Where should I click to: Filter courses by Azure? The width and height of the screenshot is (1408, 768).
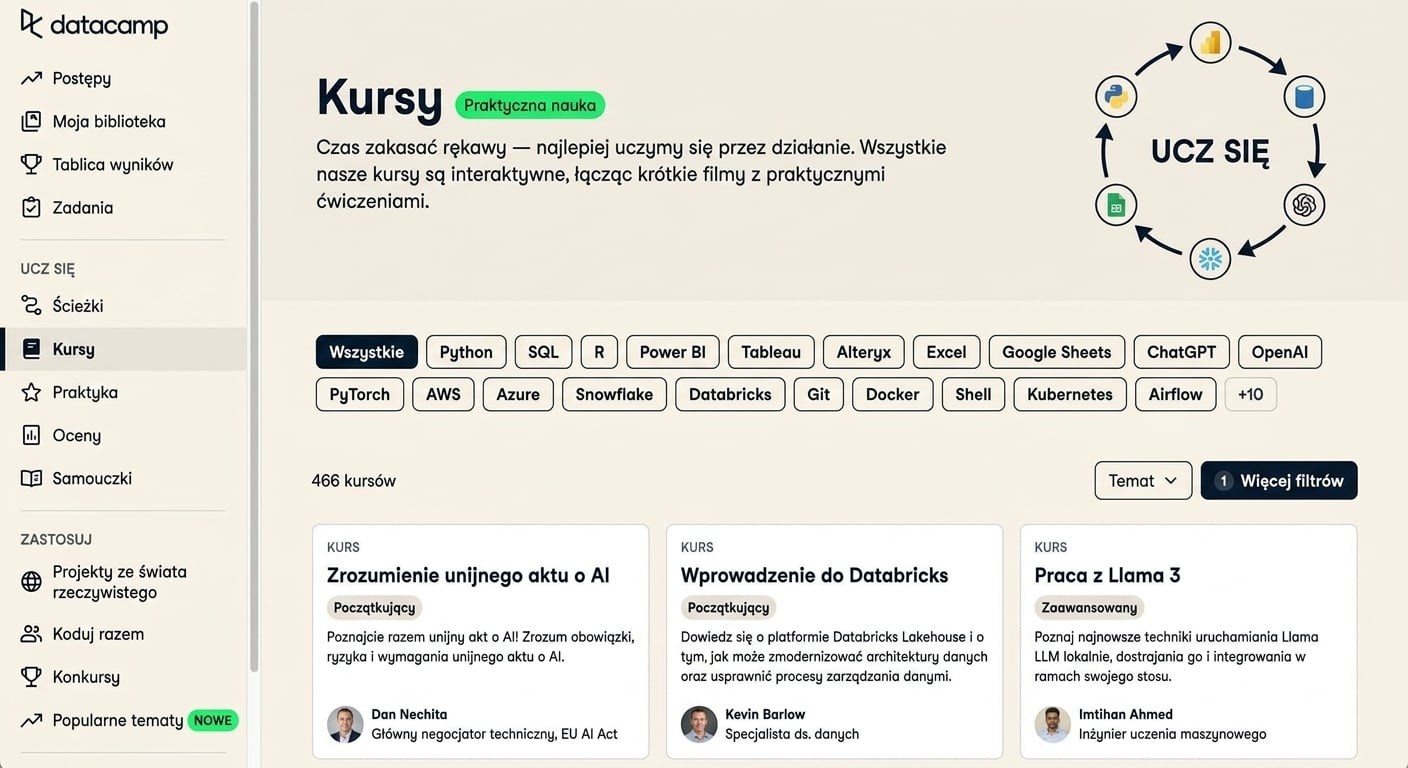pos(518,394)
